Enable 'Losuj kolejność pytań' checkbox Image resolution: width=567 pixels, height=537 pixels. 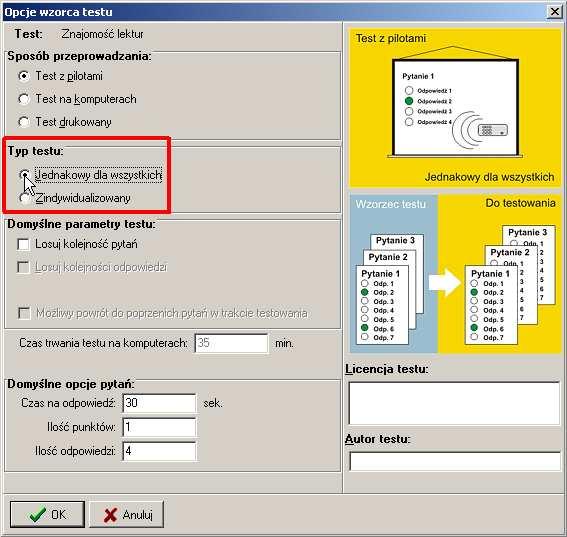pos(24,244)
